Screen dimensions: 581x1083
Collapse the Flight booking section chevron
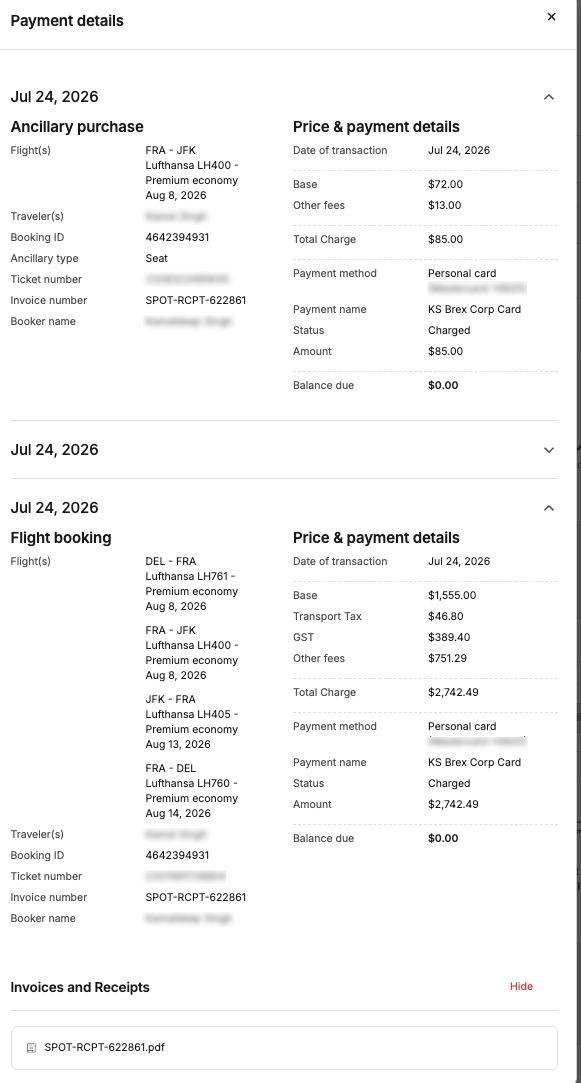click(549, 508)
